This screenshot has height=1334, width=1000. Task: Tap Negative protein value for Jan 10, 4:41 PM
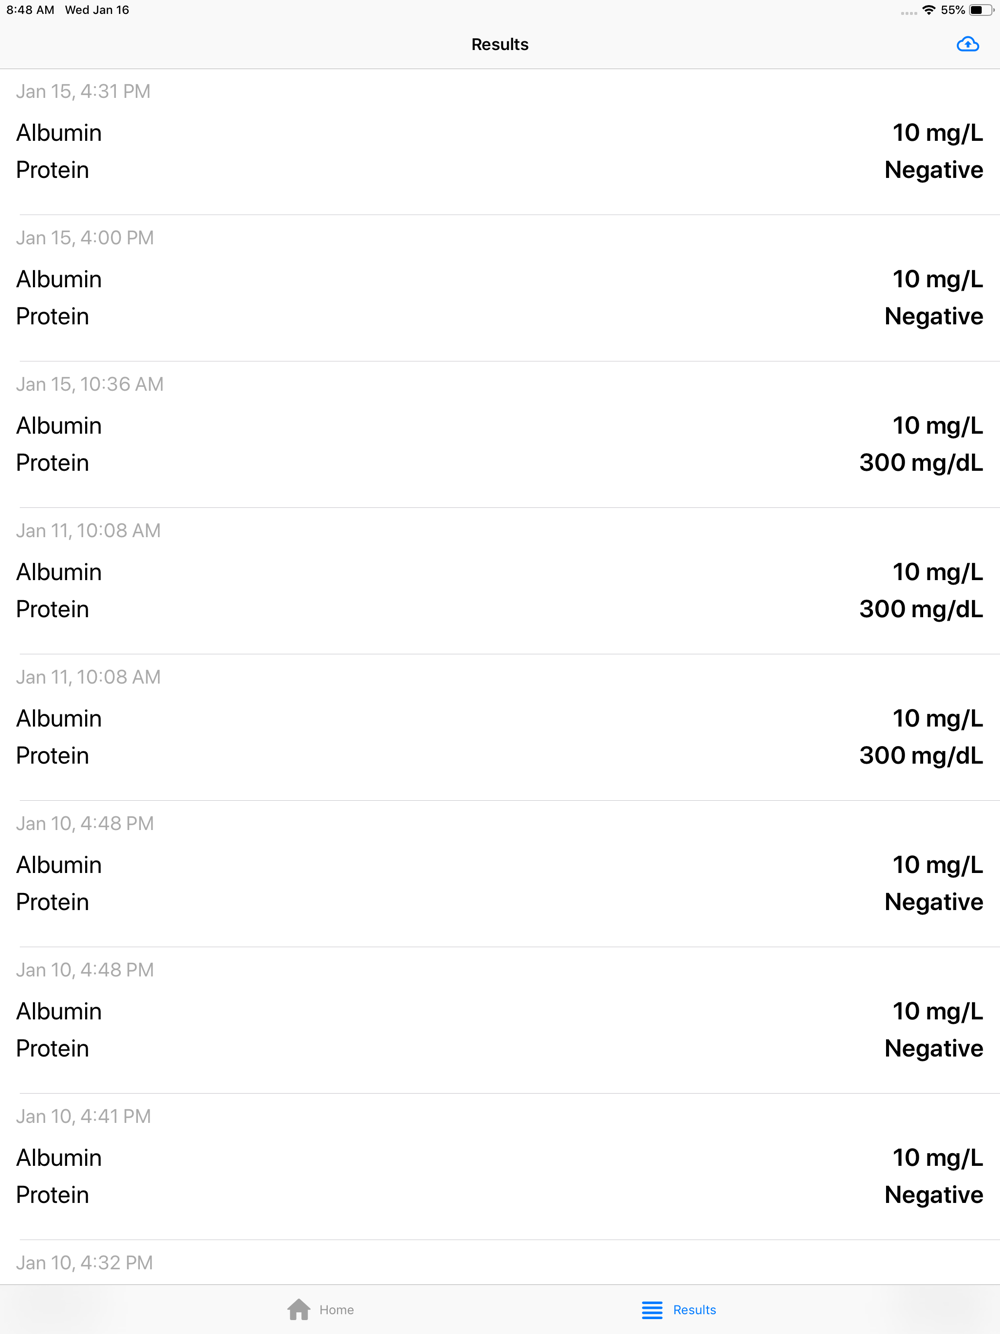pos(934,1195)
